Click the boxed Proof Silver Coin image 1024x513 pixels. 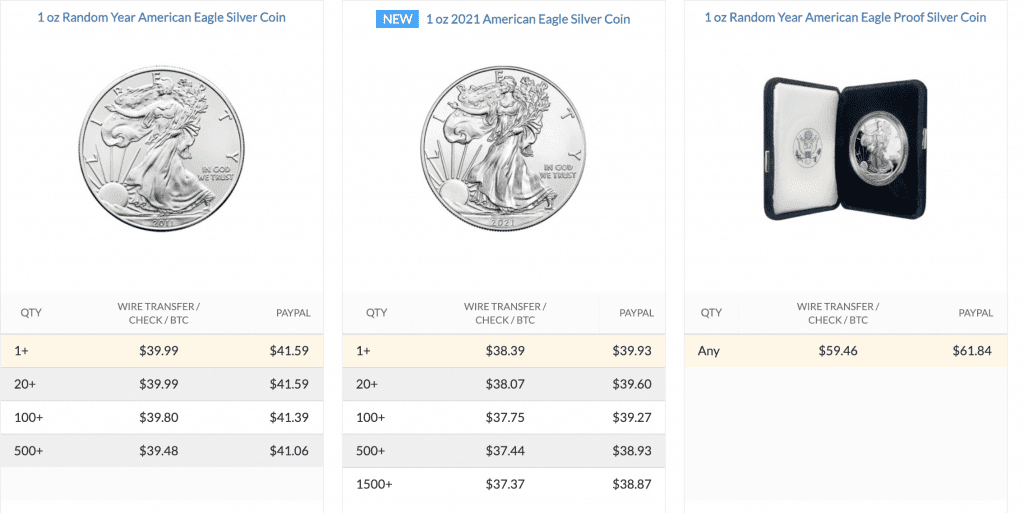pos(846,149)
